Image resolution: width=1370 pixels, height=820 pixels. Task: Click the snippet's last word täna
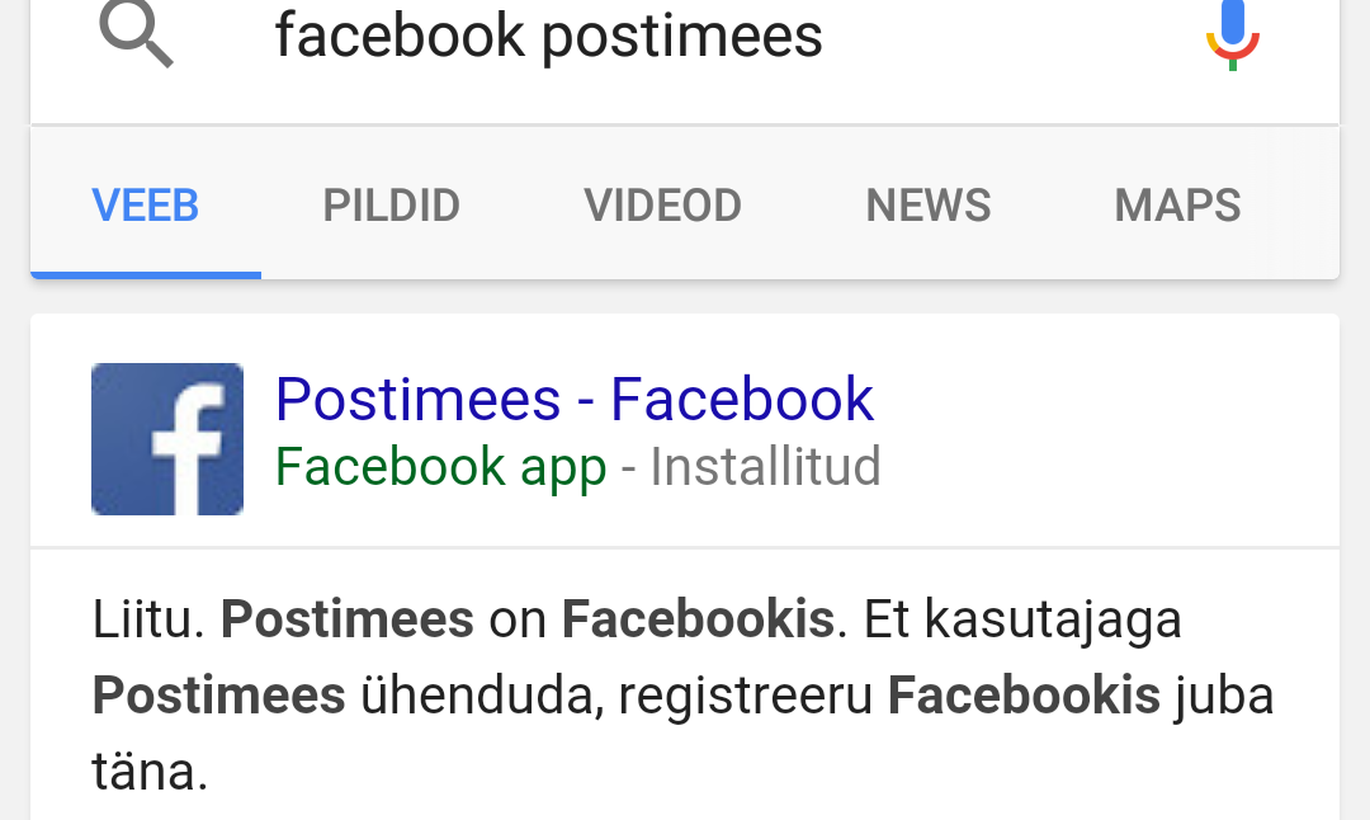tap(150, 772)
